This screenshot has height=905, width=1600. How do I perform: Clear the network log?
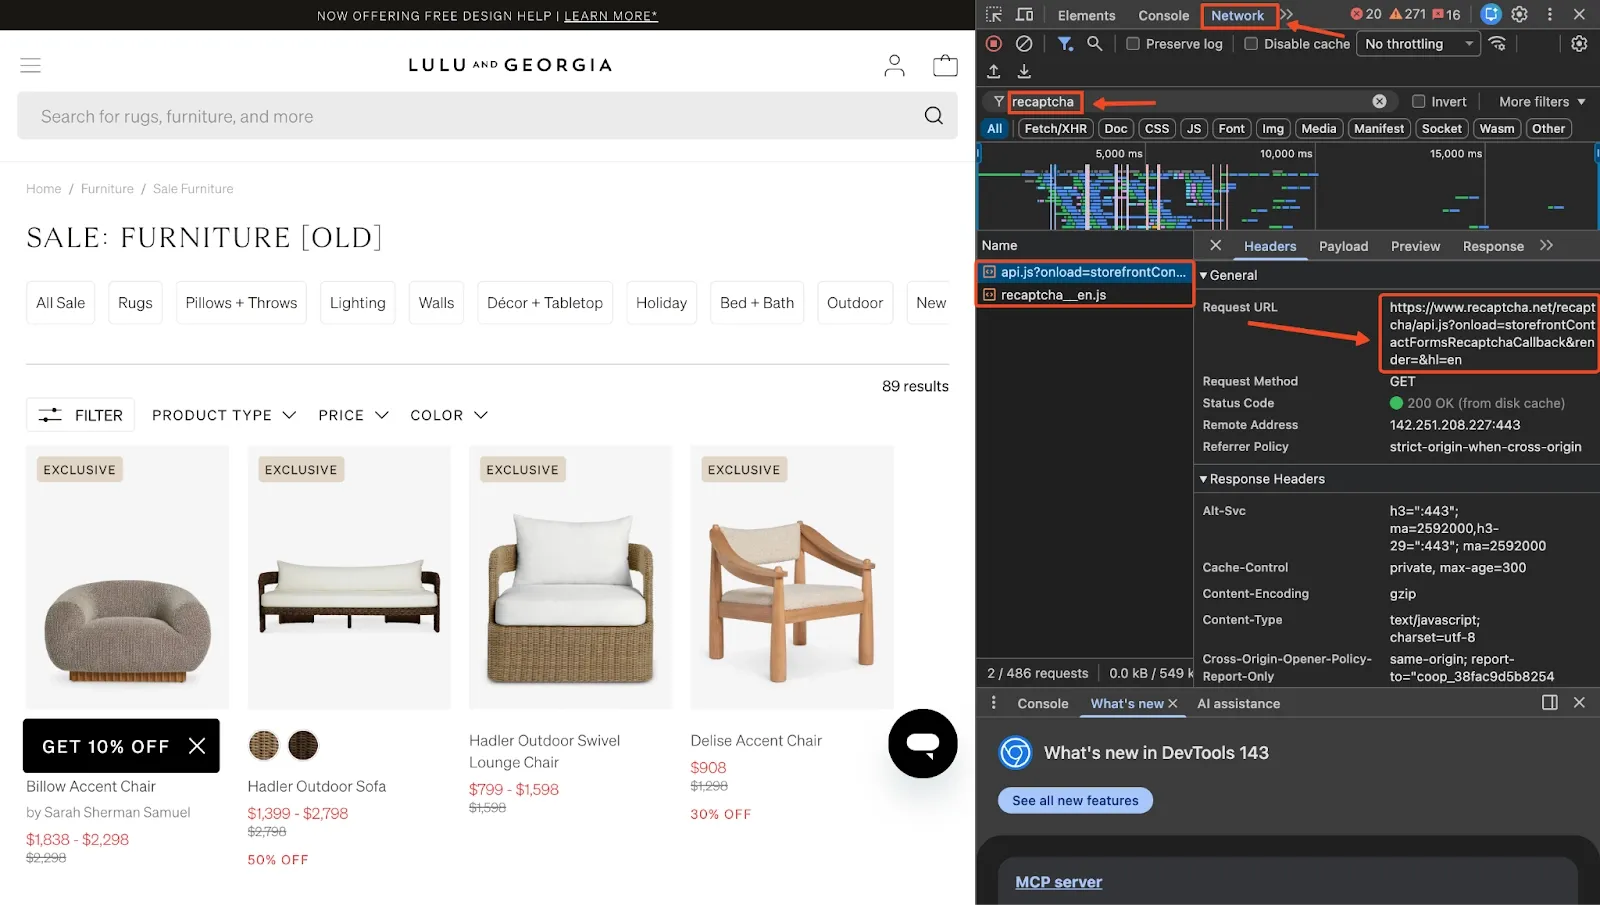1024,44
